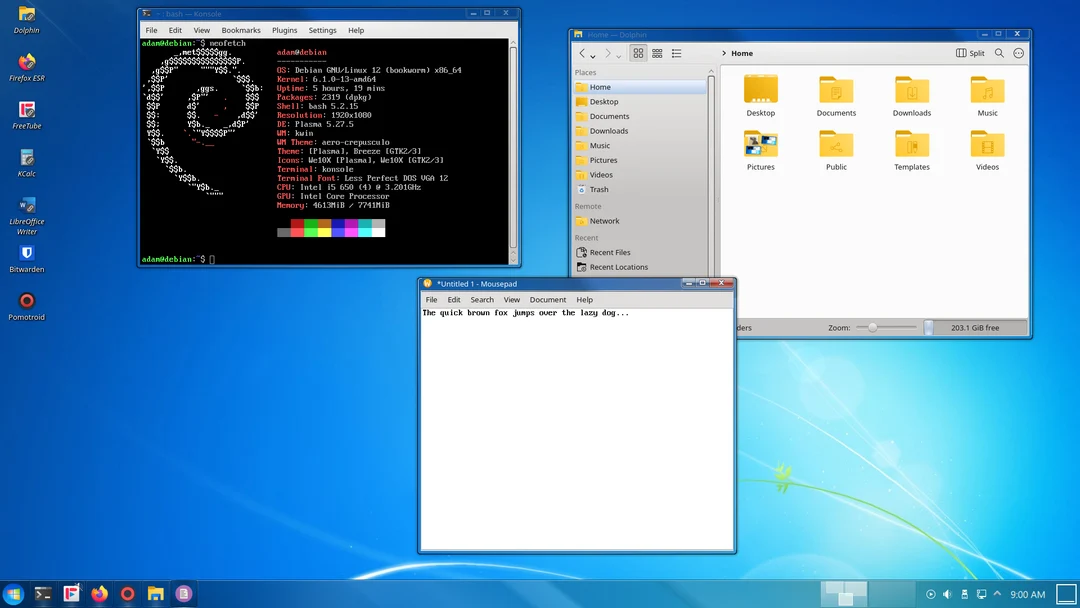Toggle the network tray indicator
The height and width of the screenshot is (608, 1080).
[x=981, y=593]
